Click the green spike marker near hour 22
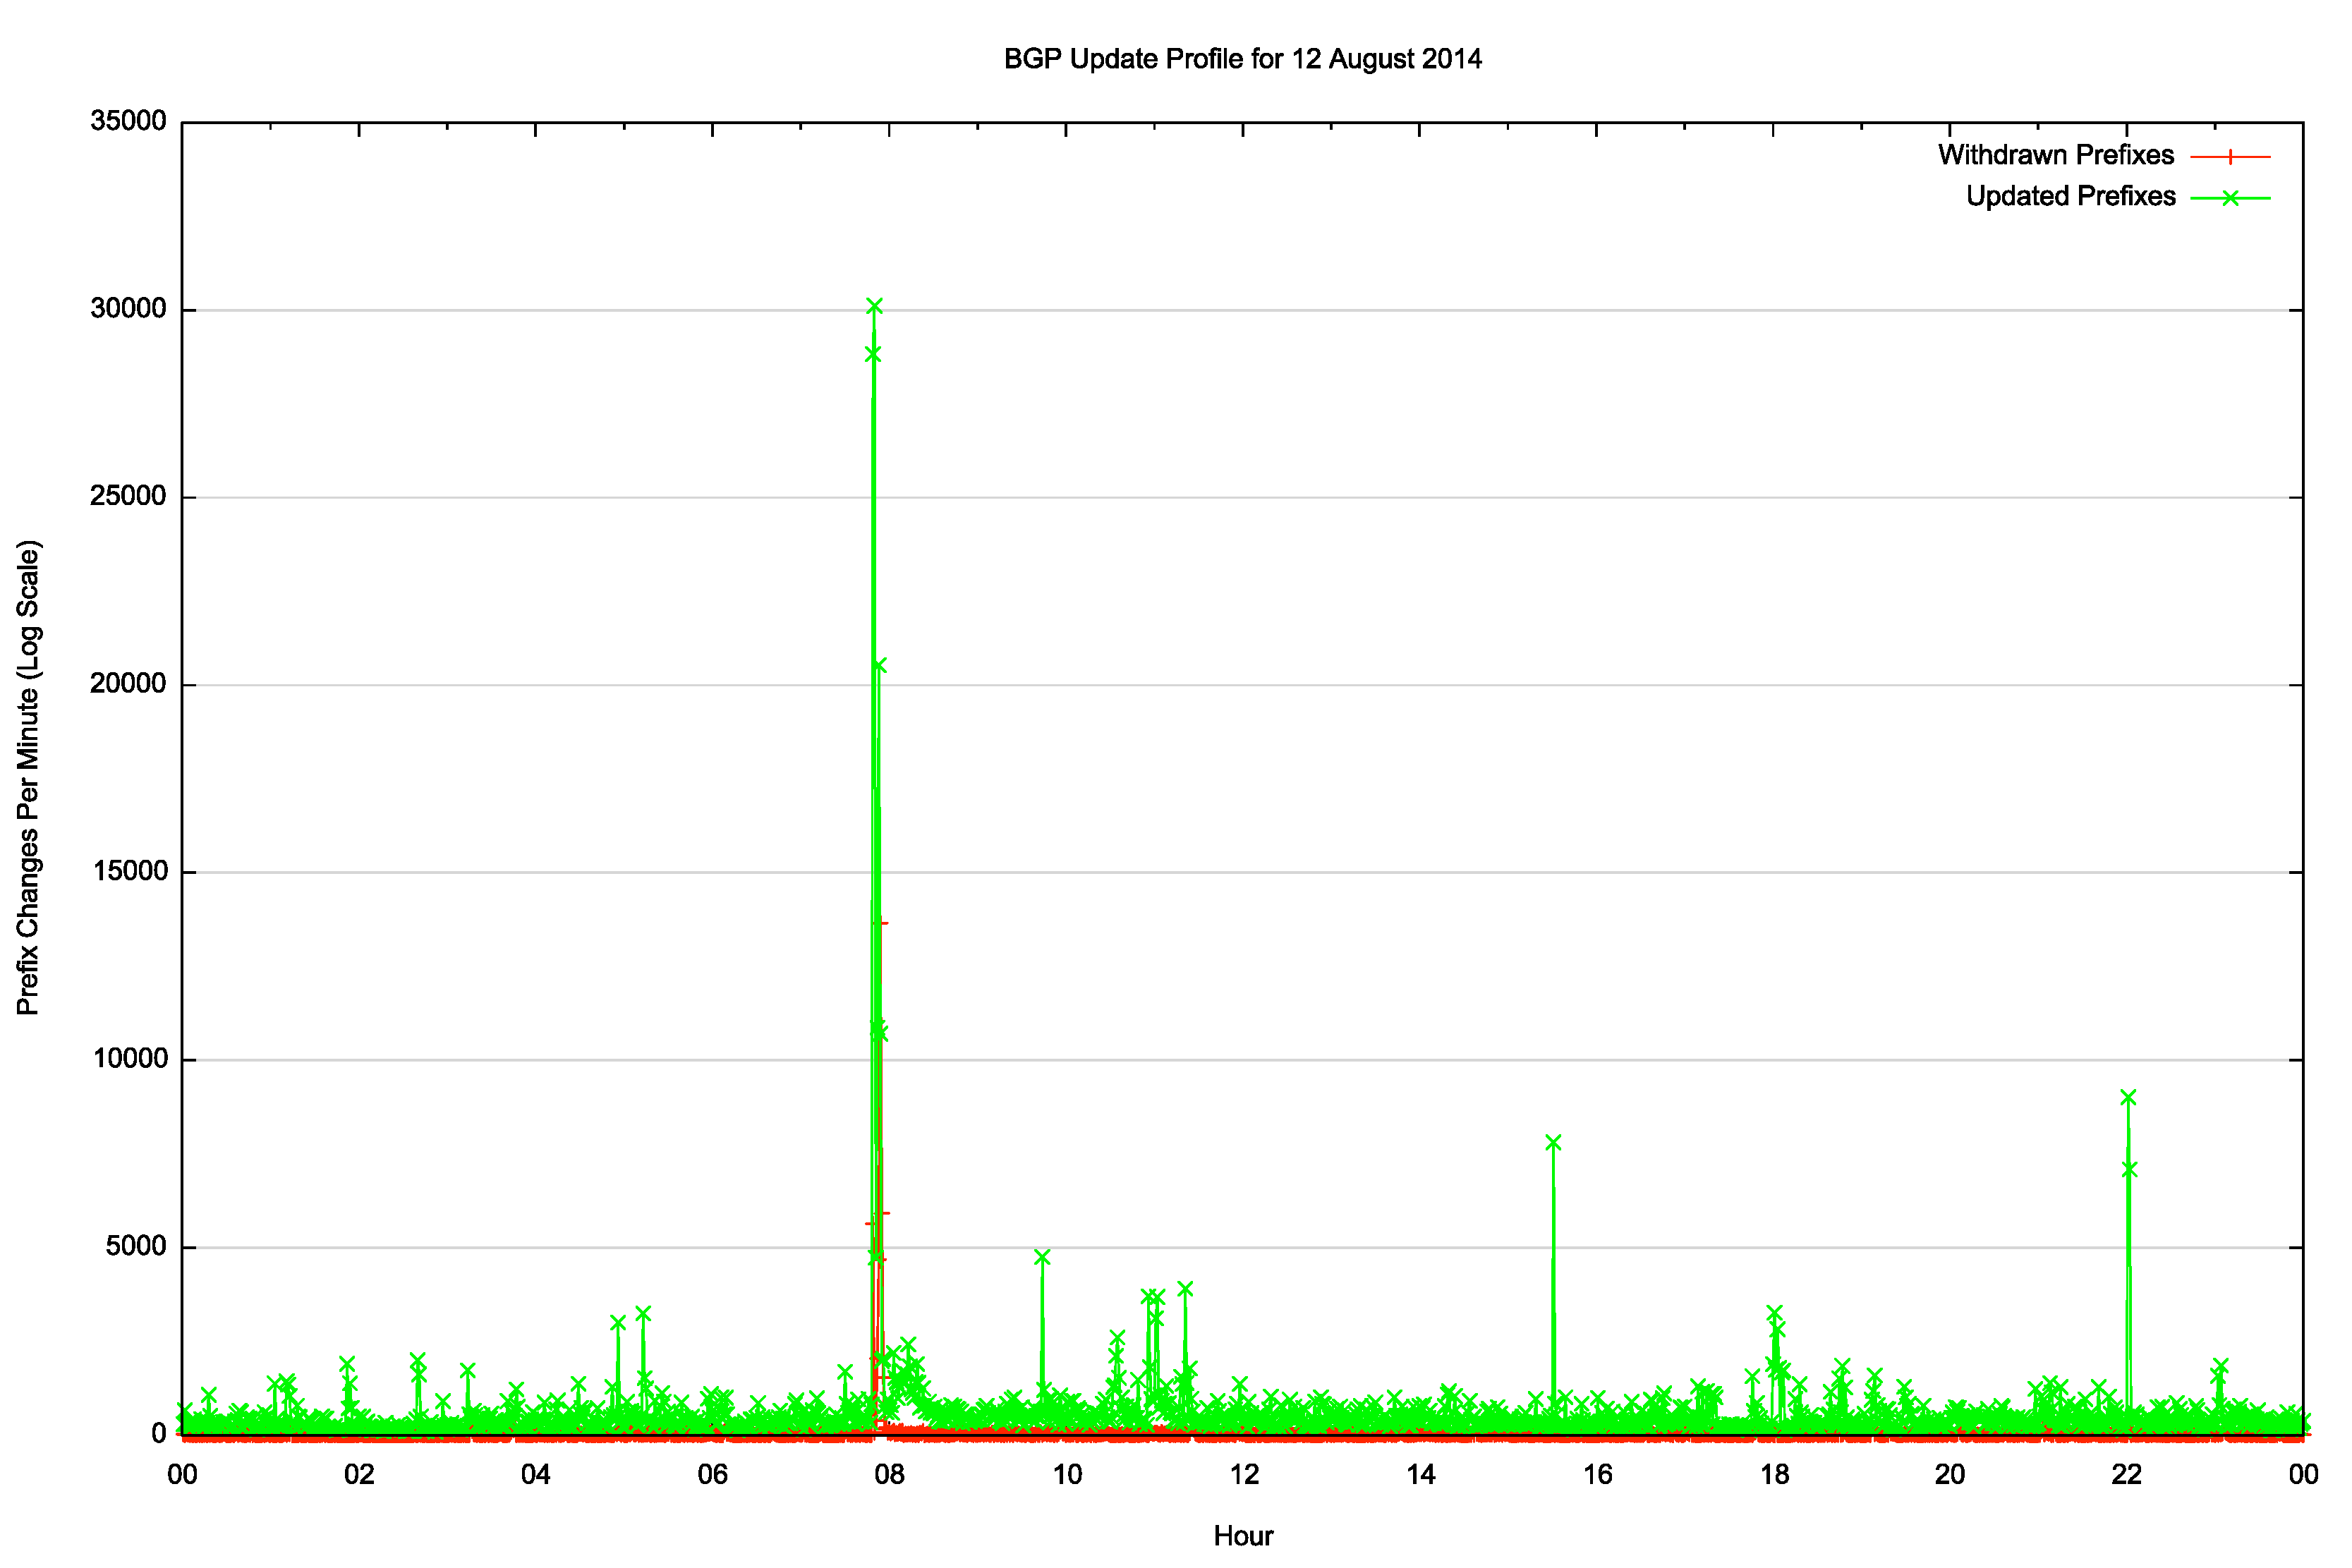This screenshot has height=1568, width=2352. click(x=2128, y=1098)
